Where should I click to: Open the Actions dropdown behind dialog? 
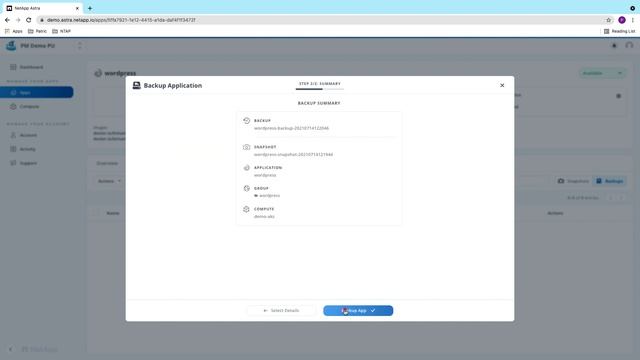tap(109, 181)
